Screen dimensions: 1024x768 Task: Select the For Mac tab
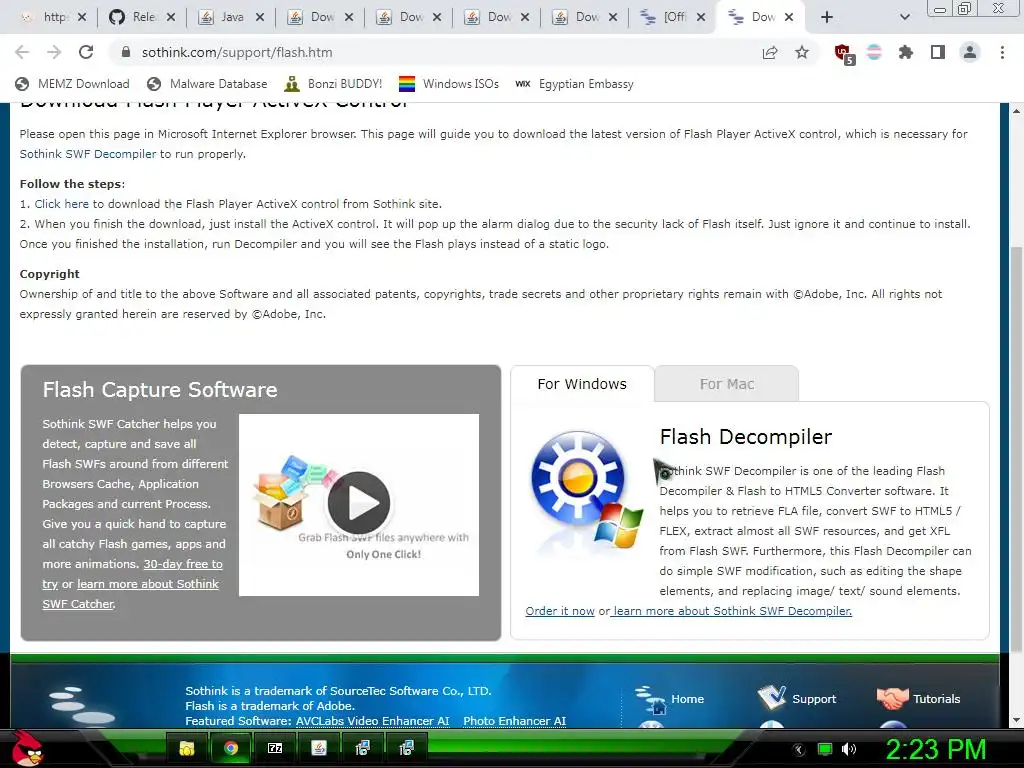[727, 384]
